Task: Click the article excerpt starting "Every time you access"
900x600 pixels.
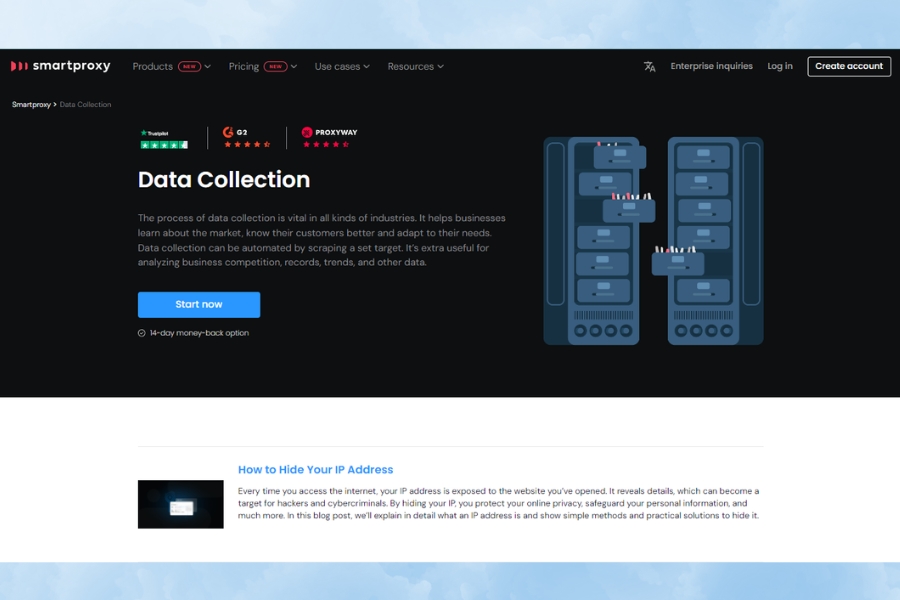Action: click(x=498, y=503)
